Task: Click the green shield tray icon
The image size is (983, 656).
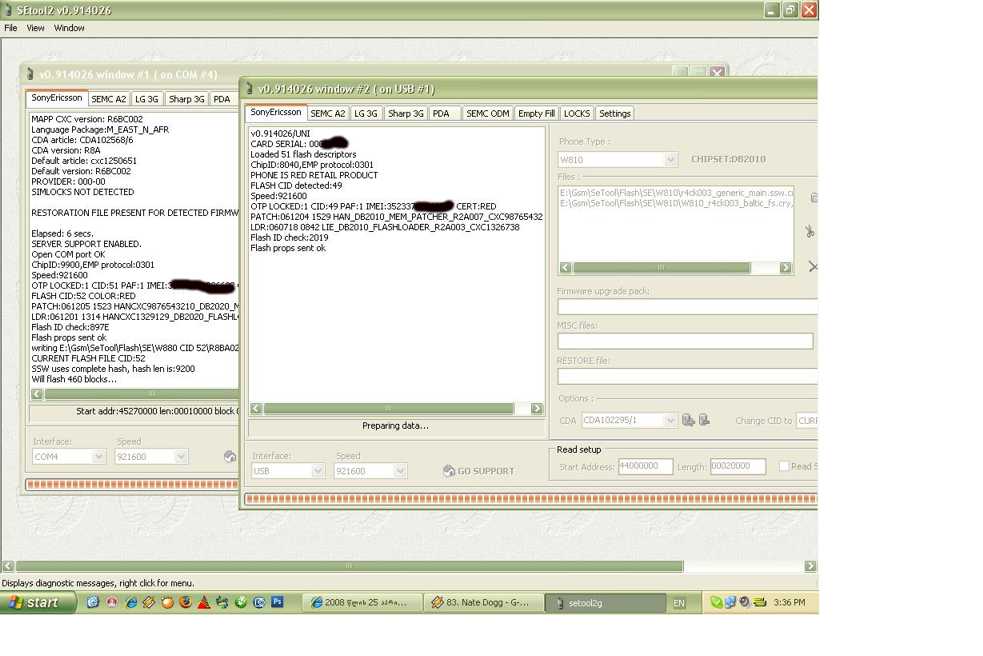Action: point(715,603)
